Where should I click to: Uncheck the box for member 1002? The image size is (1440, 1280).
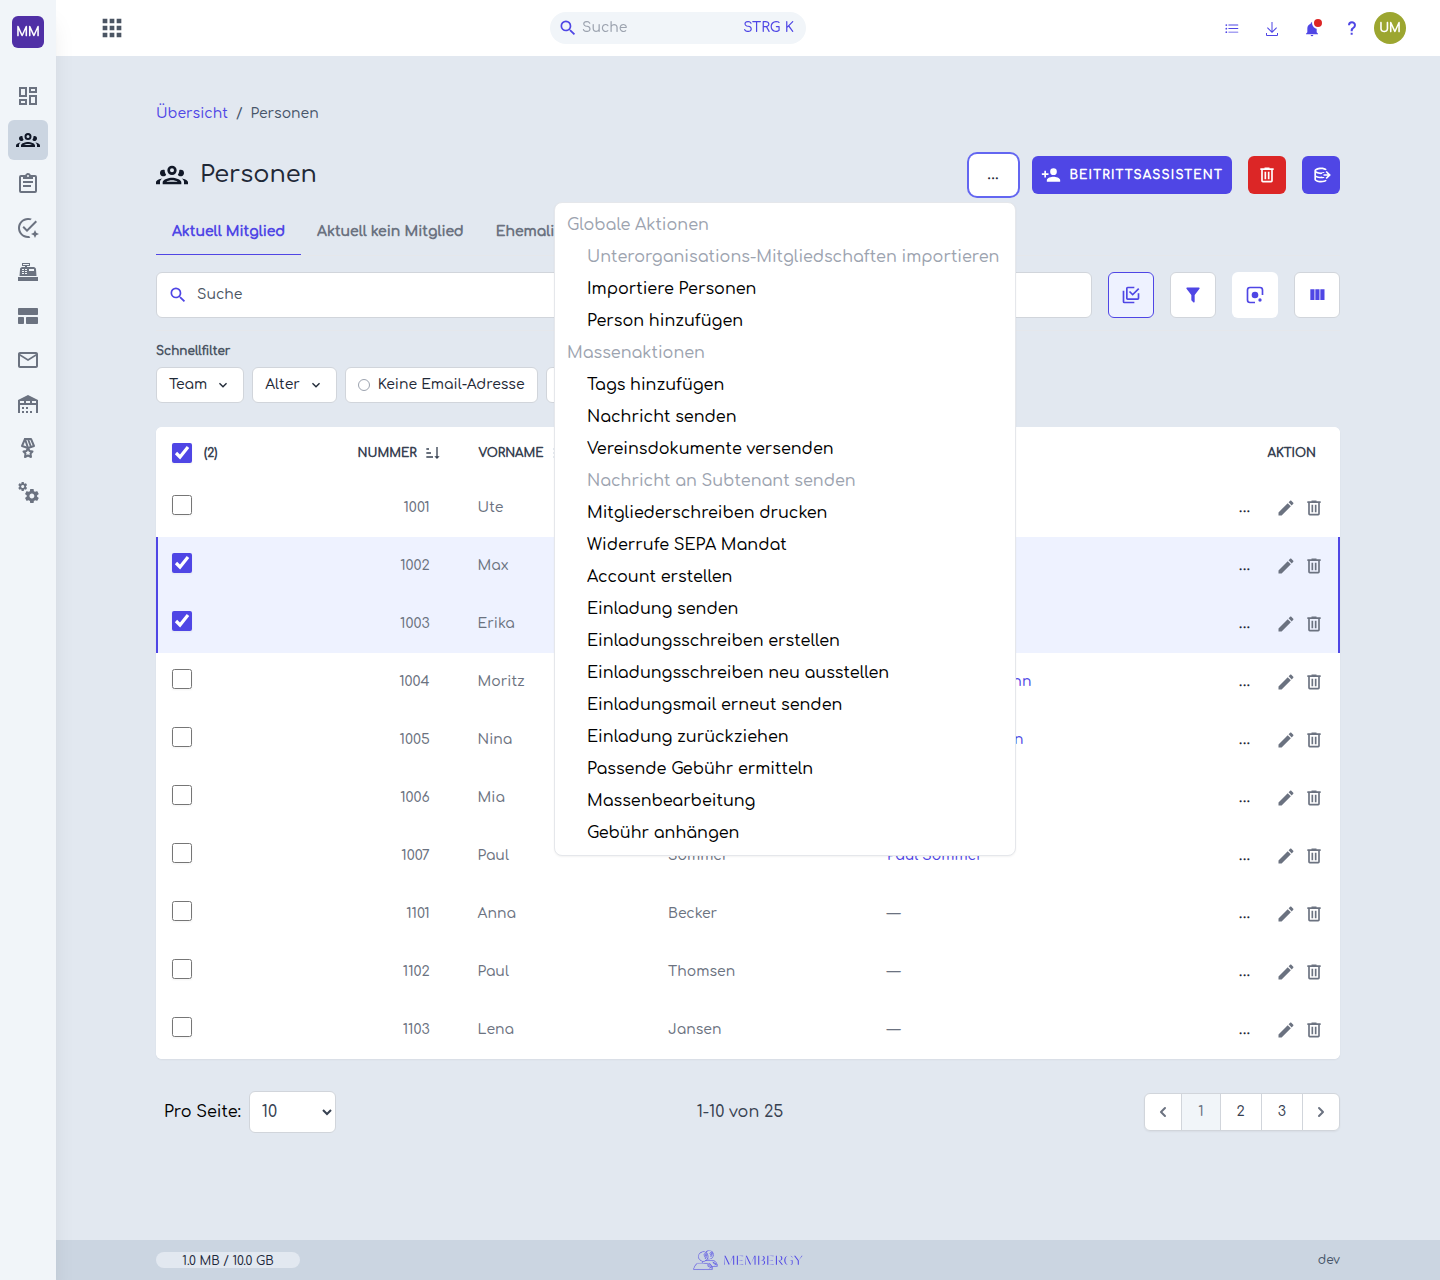(x=182, y=563)
